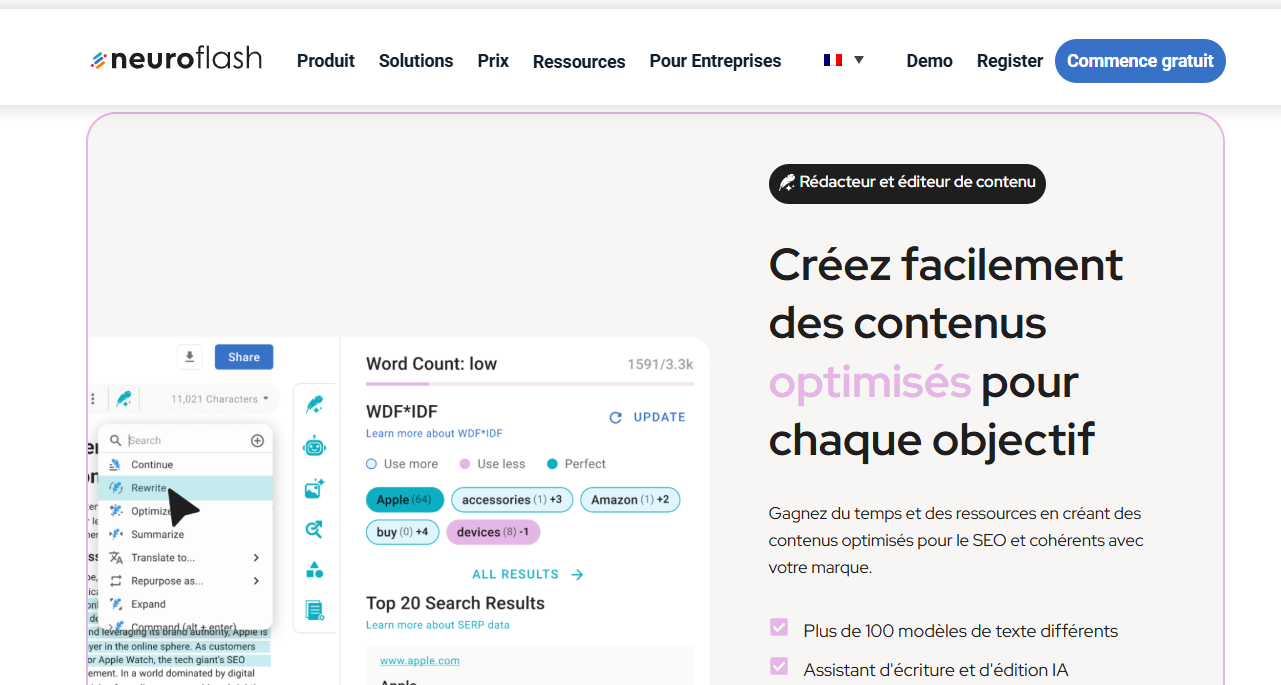Expand the '11,021 Characters' dropdown
Screen dimensions: 1281x685
pos(219,399)
